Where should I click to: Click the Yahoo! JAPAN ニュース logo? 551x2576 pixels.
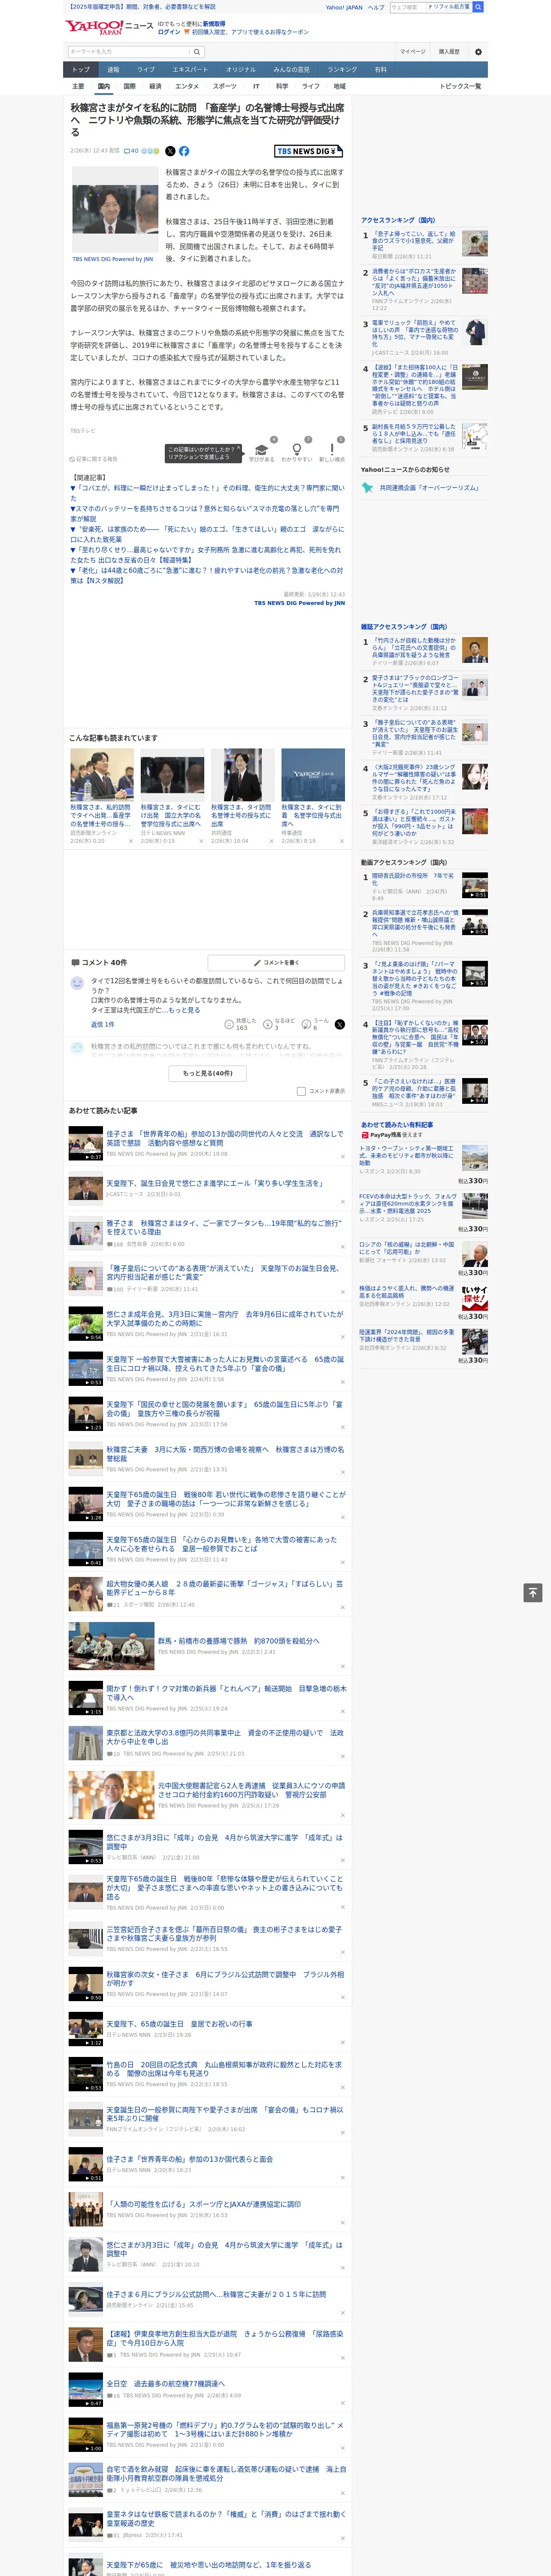tap(109, 27)
